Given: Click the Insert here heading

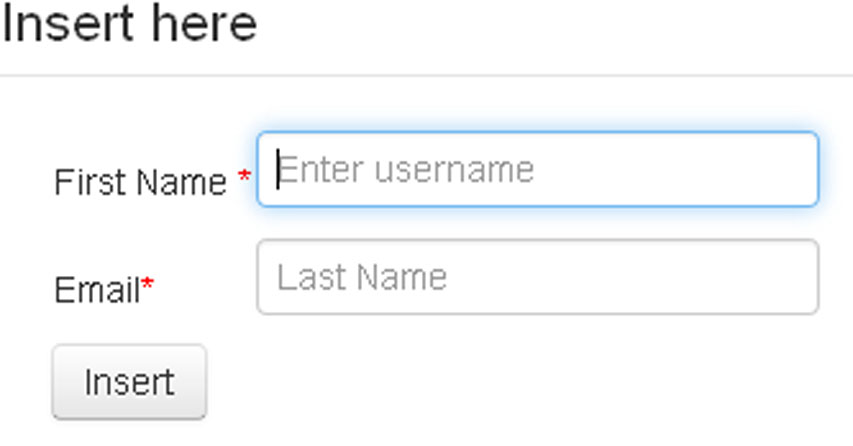Looking at the screenshot, I should [x=129, y=24].
